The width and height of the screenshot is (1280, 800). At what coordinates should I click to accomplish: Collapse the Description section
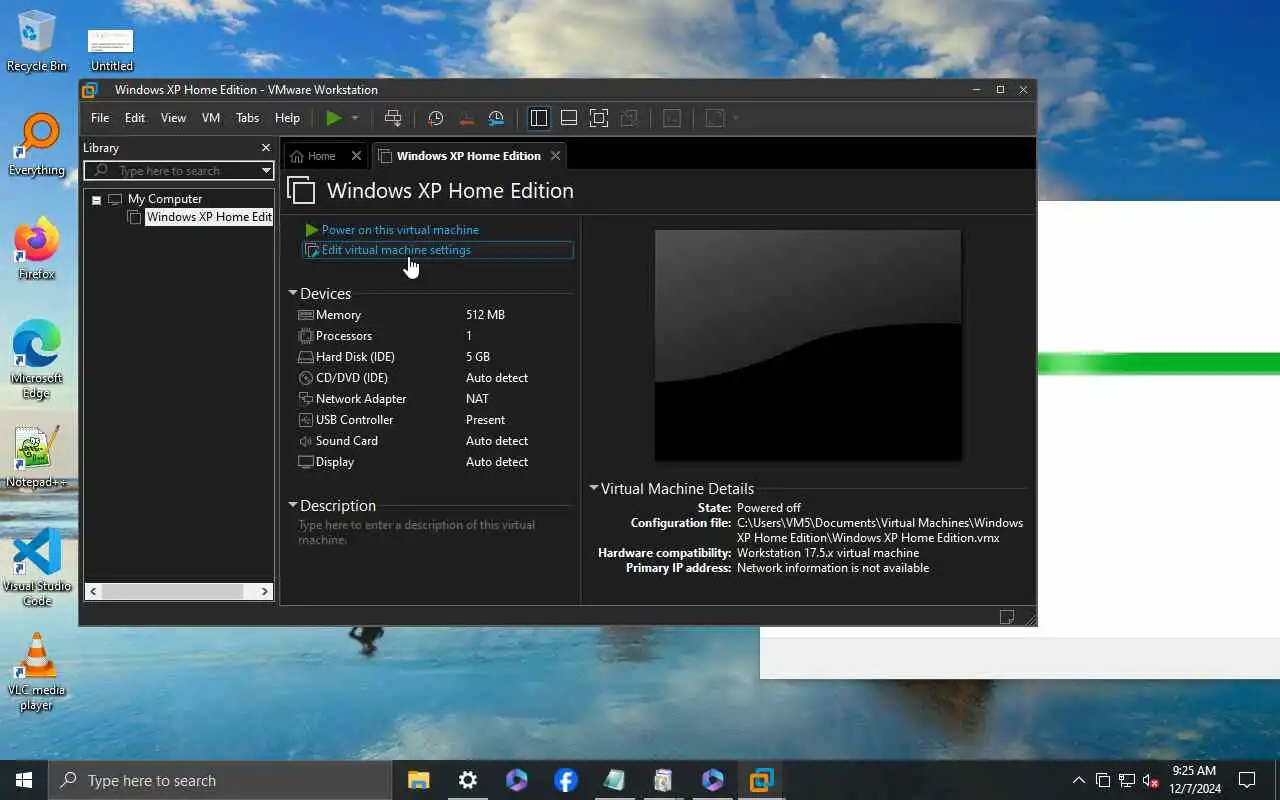[293, 505]
